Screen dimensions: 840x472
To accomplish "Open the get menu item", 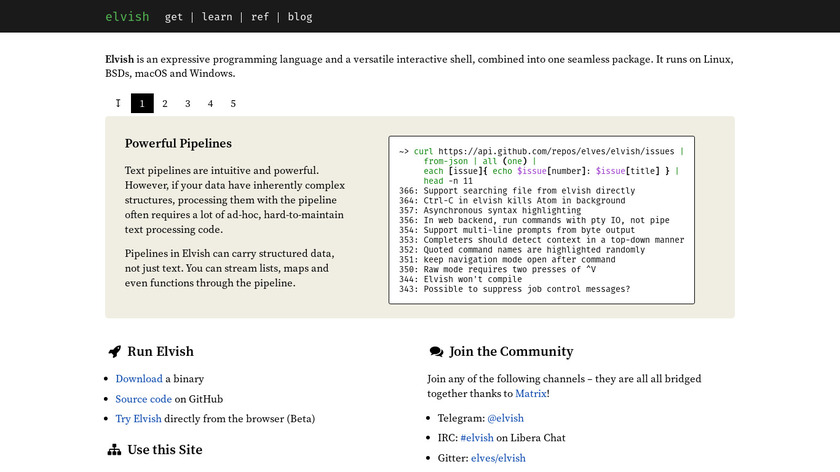I will pos(174,17).
